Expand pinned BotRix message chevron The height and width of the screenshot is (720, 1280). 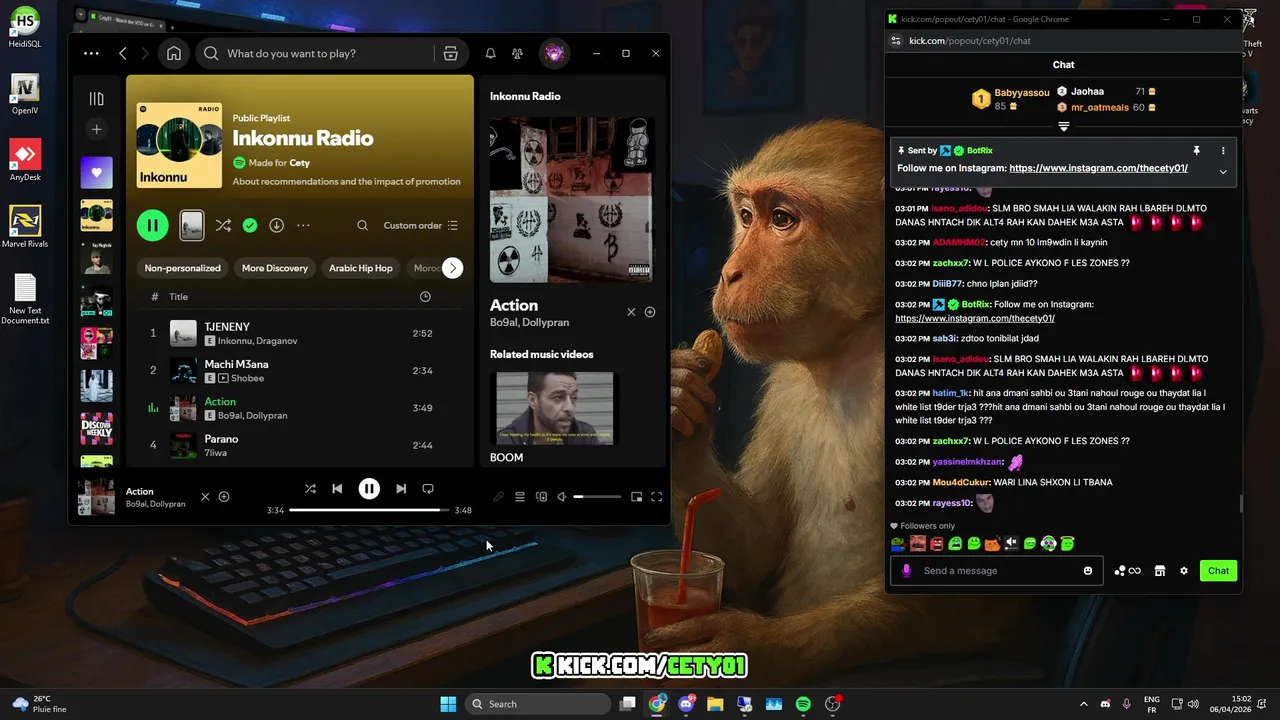[1223, 172]
